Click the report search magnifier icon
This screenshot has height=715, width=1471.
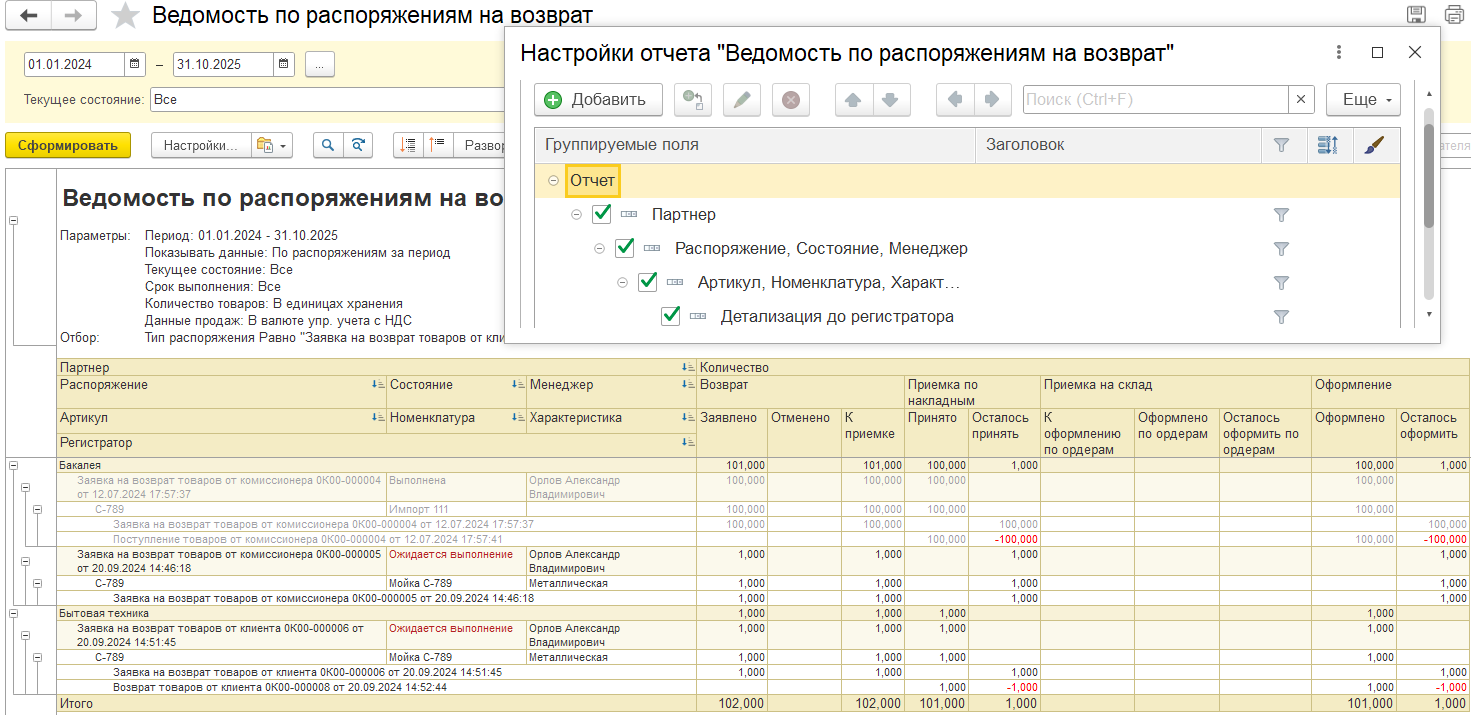pos(327,145)
